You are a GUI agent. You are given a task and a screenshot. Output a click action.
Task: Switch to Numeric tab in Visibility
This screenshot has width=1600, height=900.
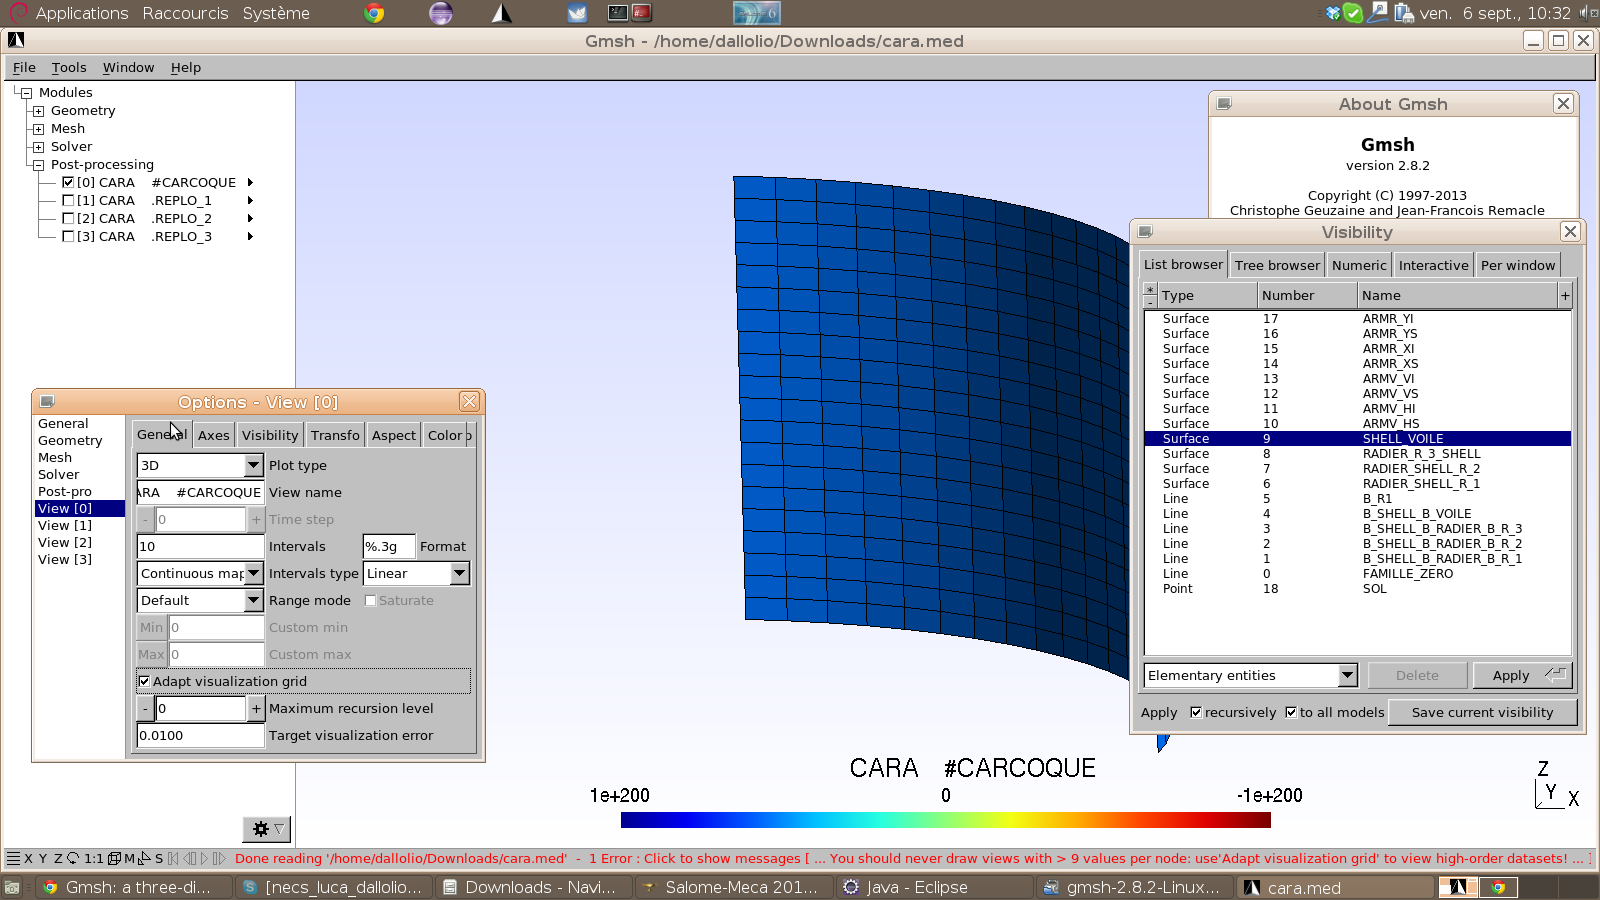1359,265
